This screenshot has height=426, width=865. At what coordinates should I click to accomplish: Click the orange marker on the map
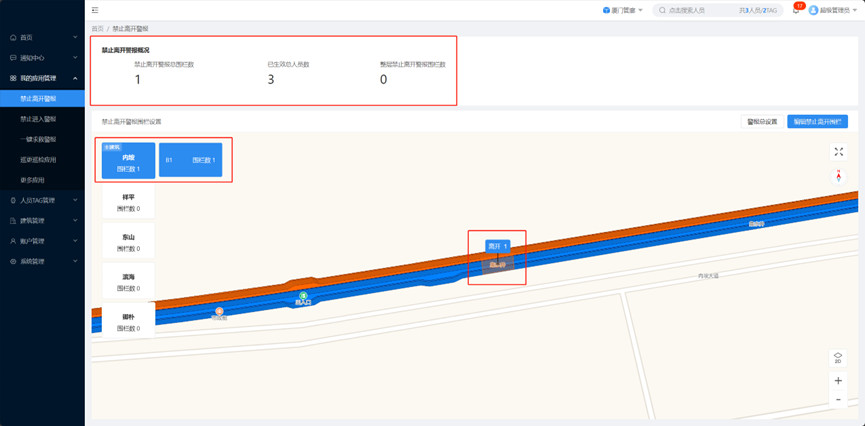(x=219, y=312)
